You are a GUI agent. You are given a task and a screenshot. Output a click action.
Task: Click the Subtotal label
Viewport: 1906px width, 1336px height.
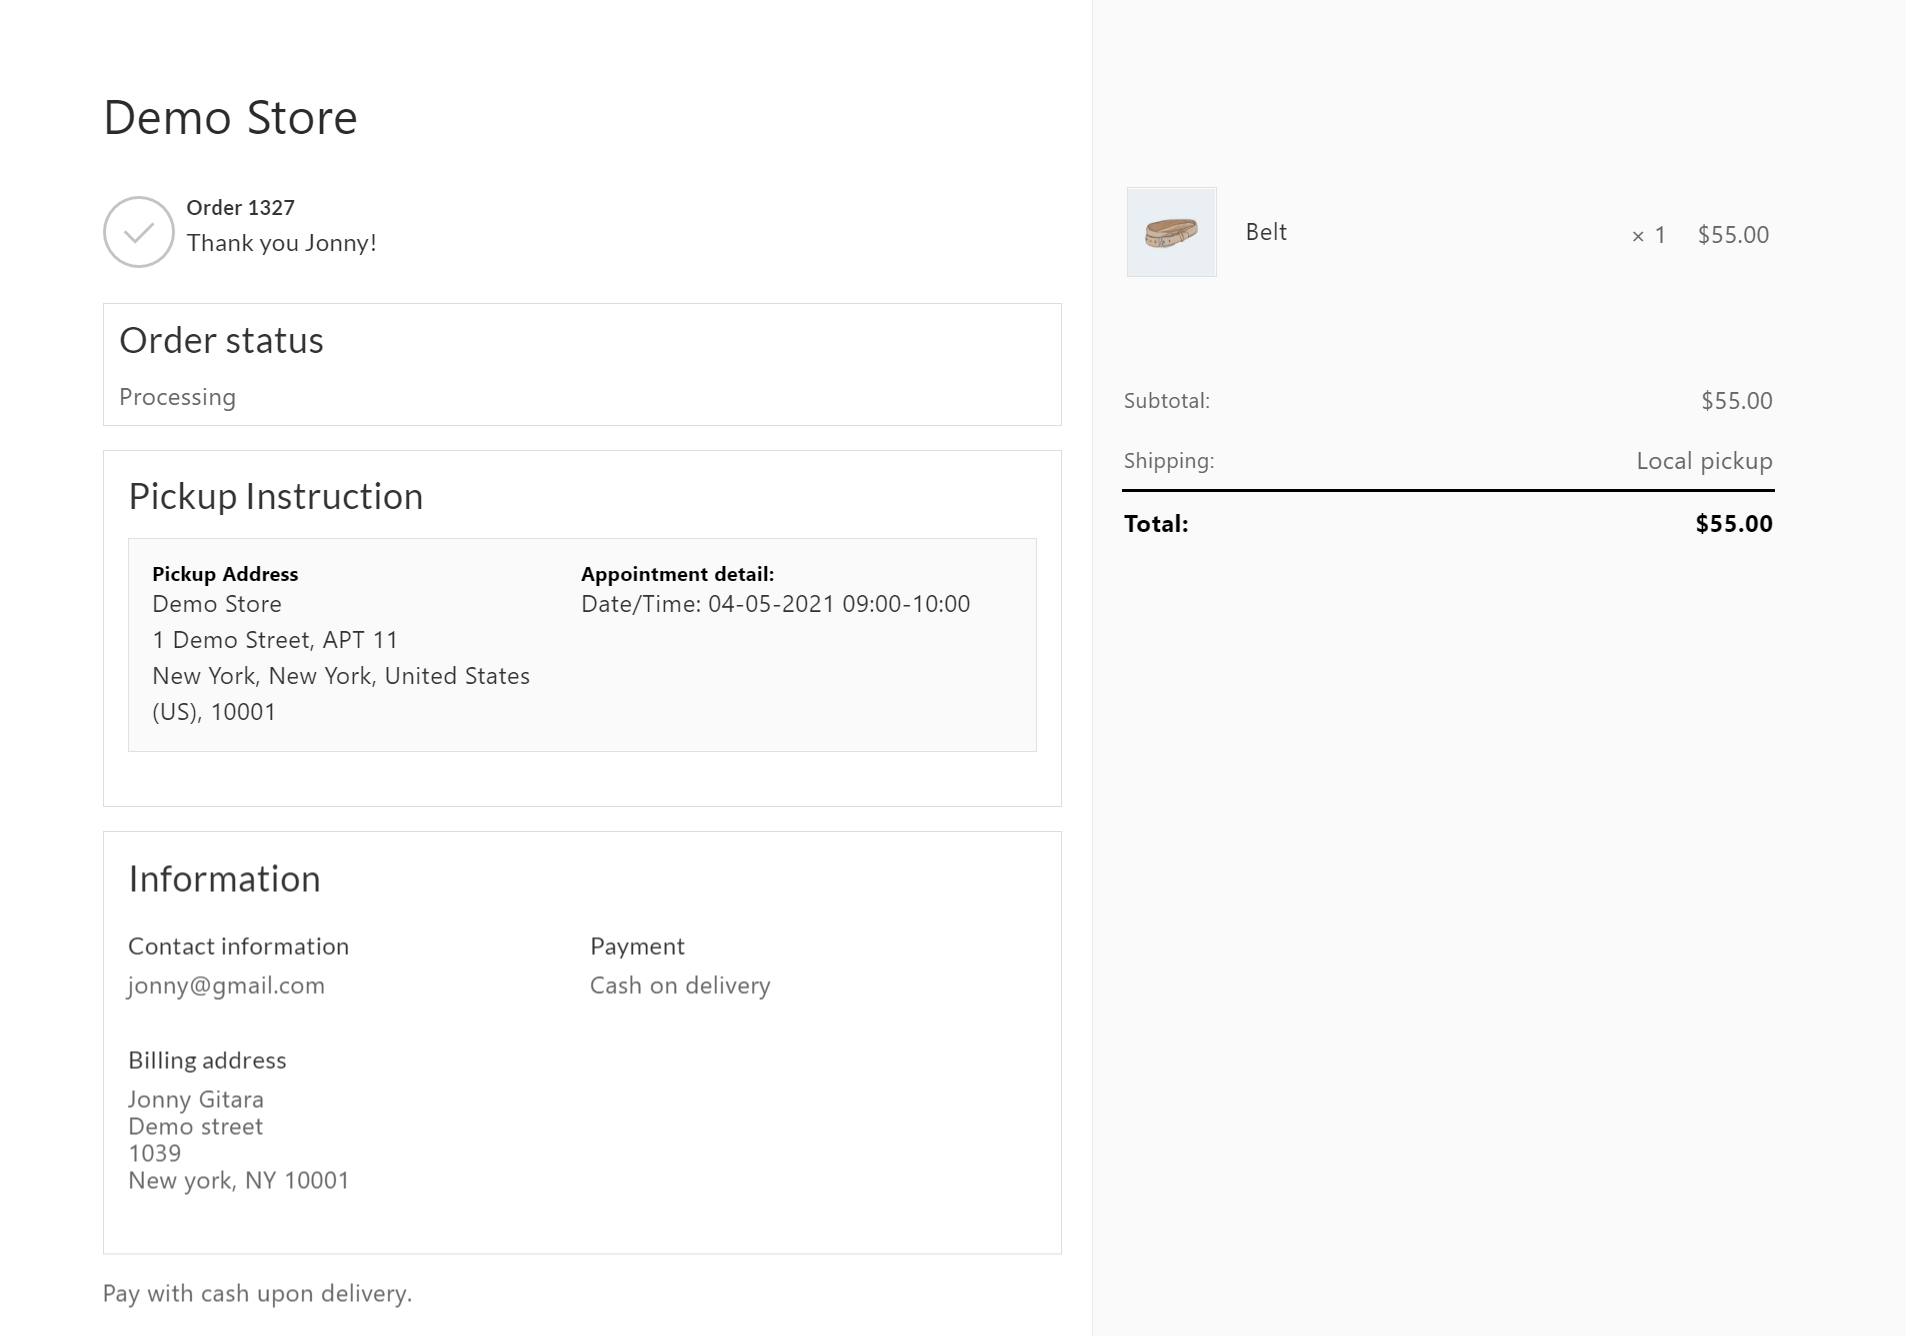1166,401
